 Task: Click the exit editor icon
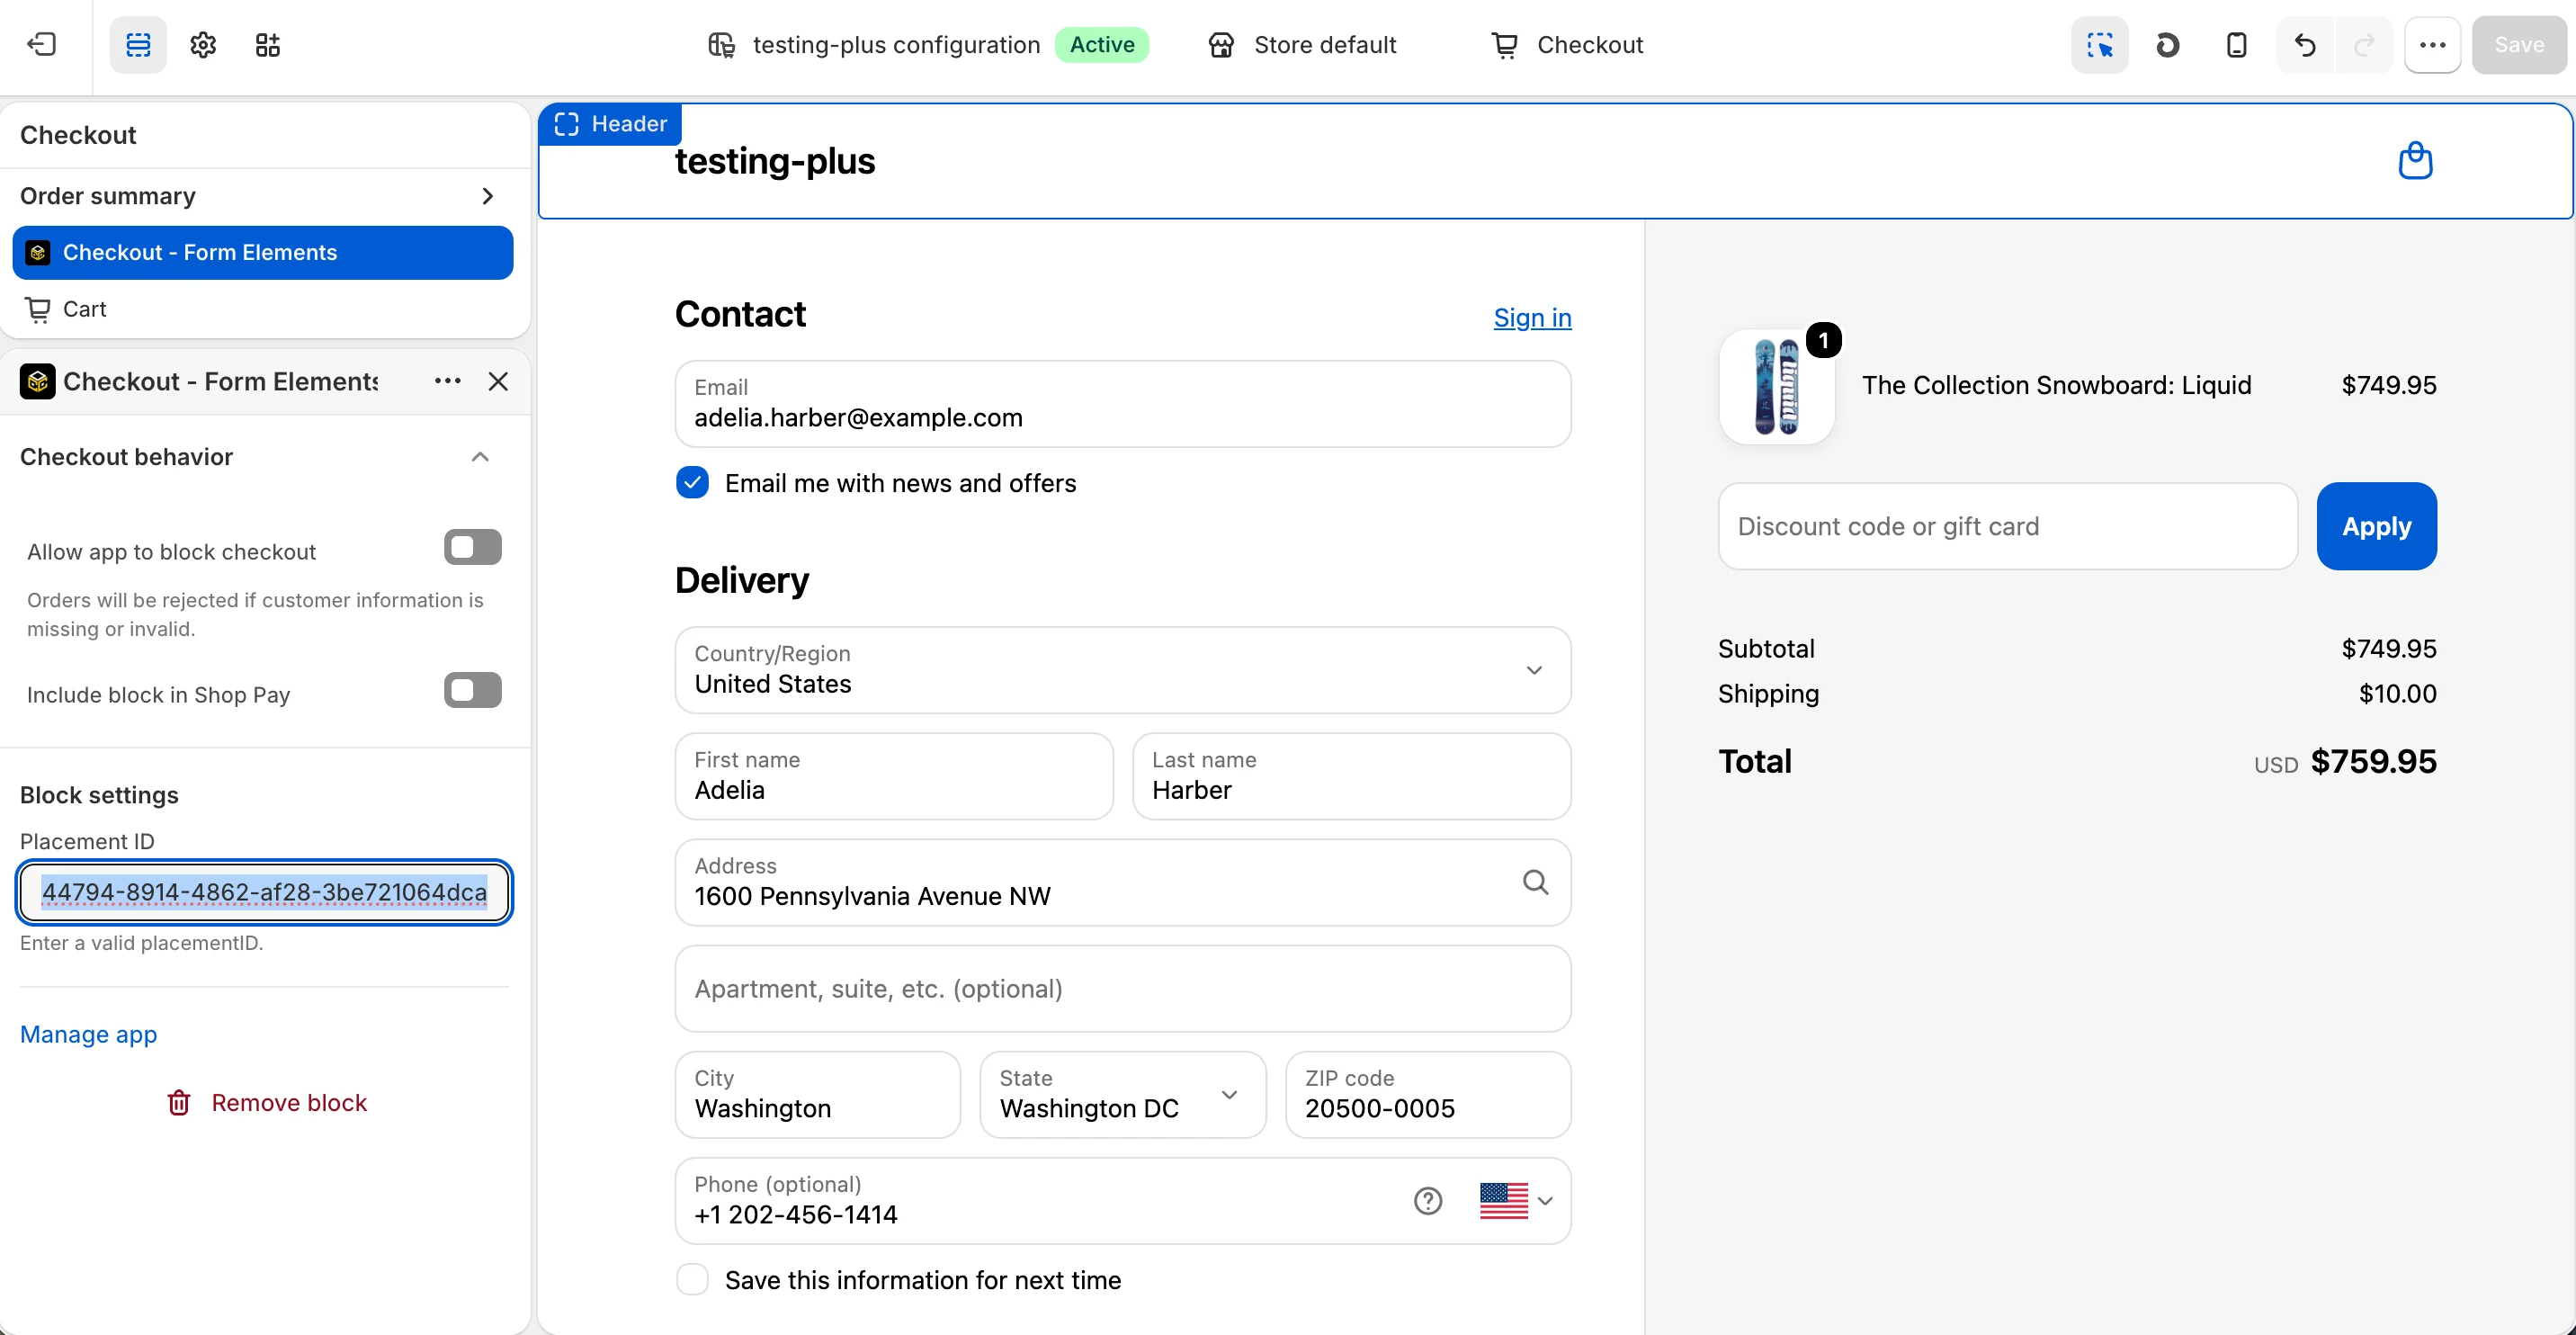coord(42,44)
